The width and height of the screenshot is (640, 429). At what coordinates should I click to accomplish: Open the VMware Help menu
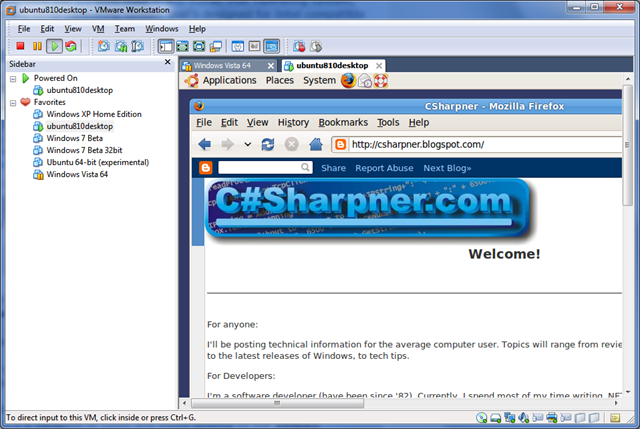[x=197, y=29]
